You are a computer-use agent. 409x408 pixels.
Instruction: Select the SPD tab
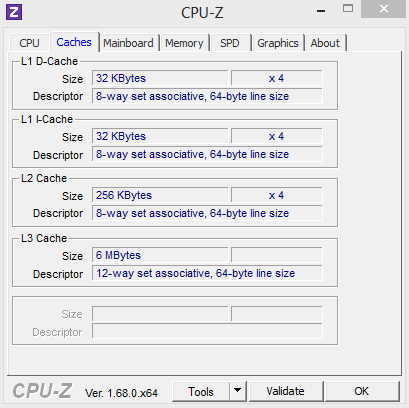(x=230, y=43)
